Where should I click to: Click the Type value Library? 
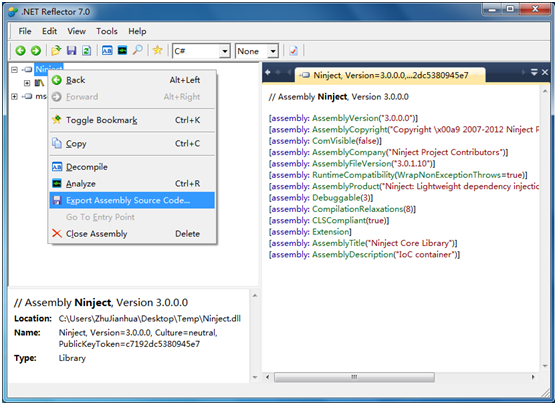point(72,358)
